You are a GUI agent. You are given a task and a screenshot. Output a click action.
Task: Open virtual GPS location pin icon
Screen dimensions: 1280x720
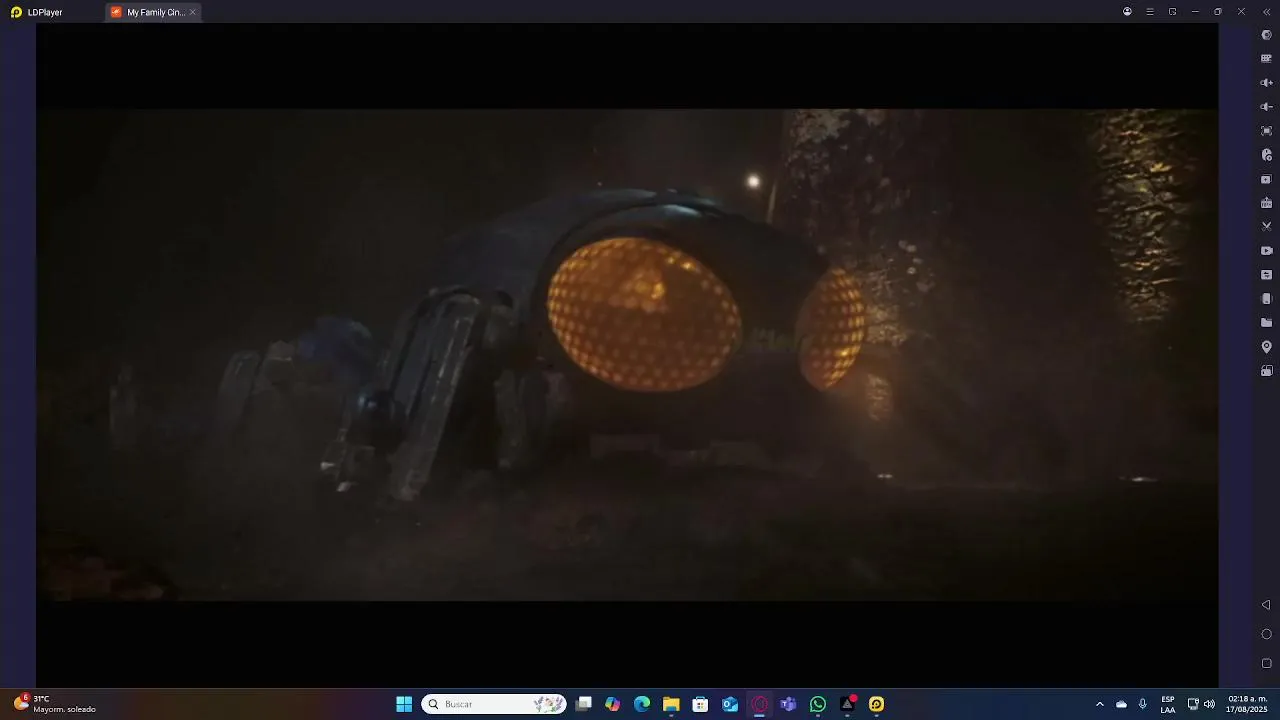[1266, 347]
